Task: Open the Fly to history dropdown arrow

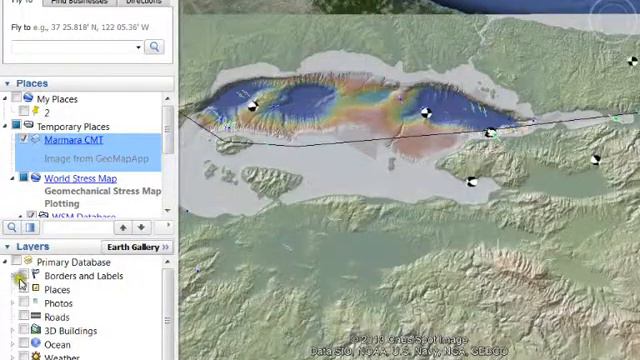Action: pos(138,47)
